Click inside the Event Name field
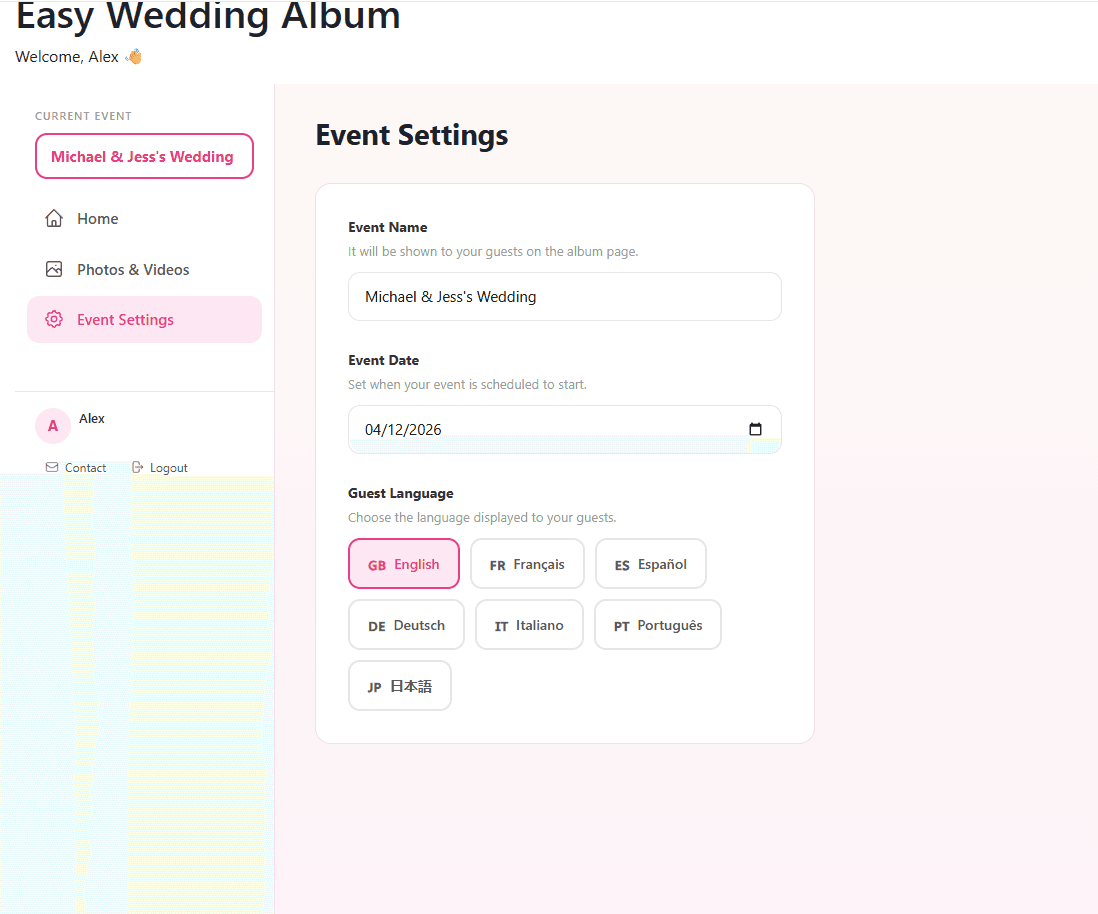The image size is (1098, 914). (564, 296)
